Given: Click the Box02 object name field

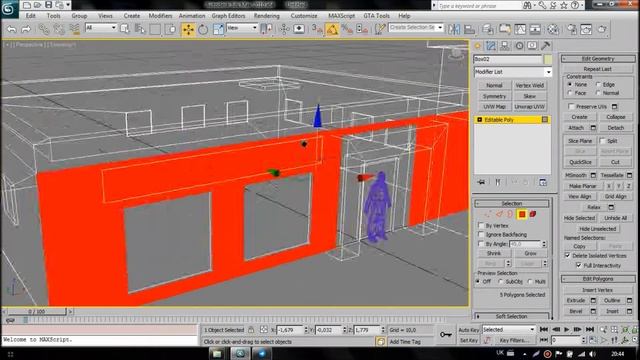Looking at the screenshot, I should pos(508,59).
